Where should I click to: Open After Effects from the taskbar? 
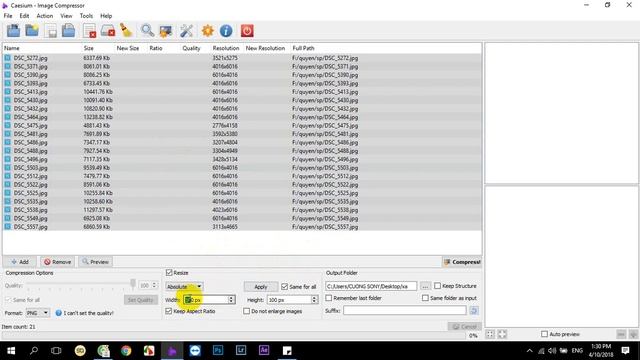(x=264, y=350)
